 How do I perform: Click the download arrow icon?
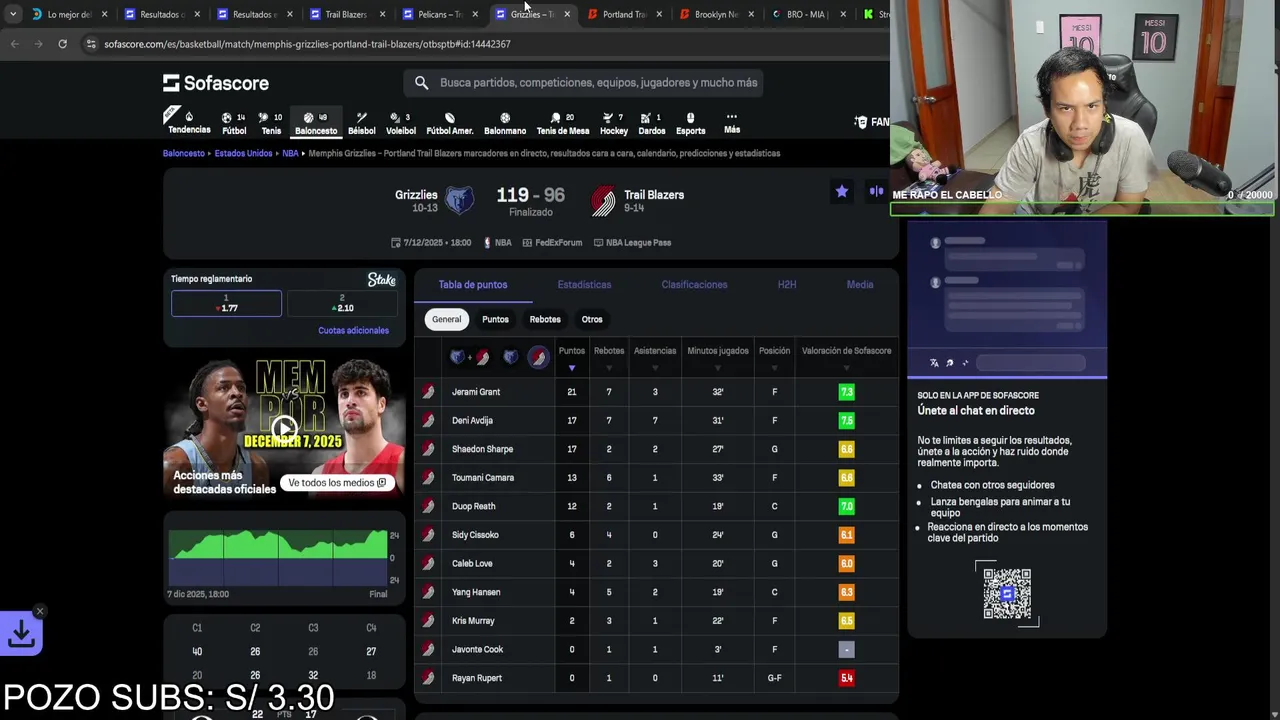point(21,634)
